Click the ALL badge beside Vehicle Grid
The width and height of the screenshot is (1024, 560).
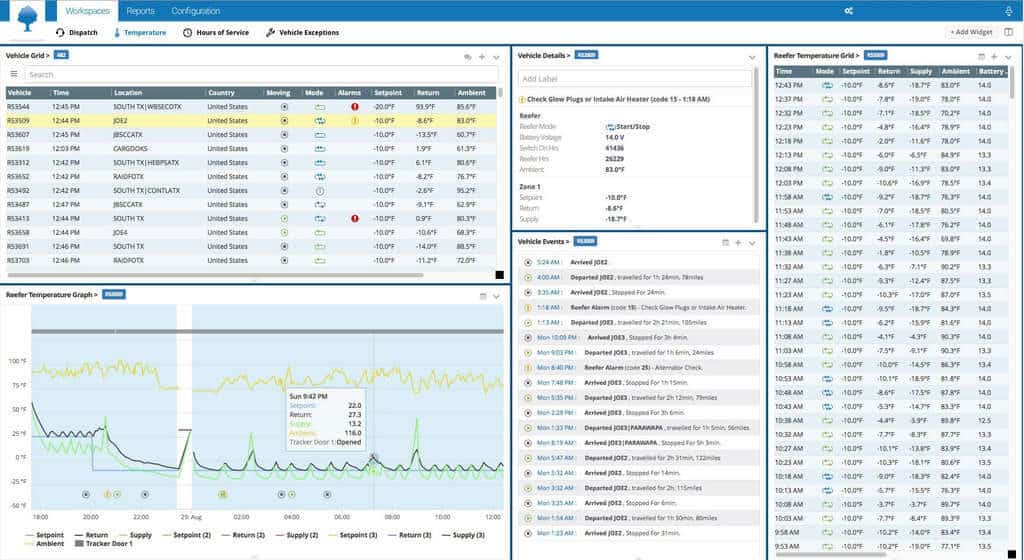(x=61, y=55)
